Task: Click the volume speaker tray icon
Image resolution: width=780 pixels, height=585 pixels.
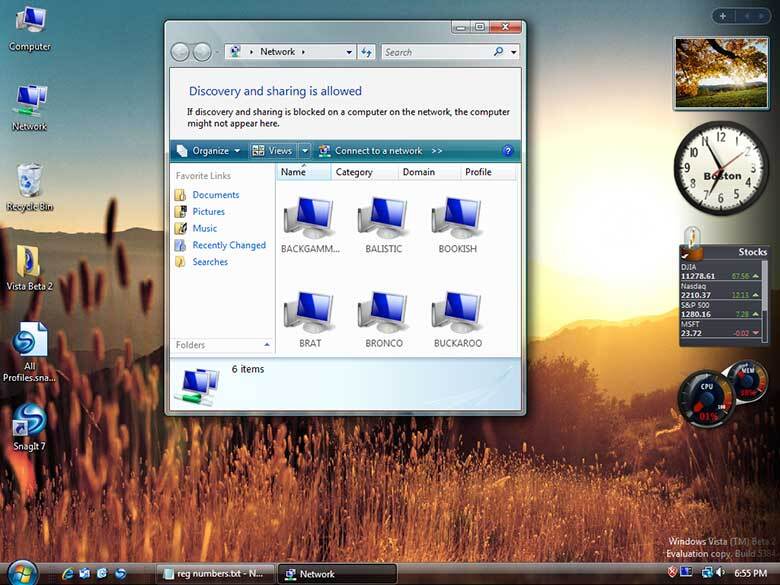Action: tap(720, 573)
